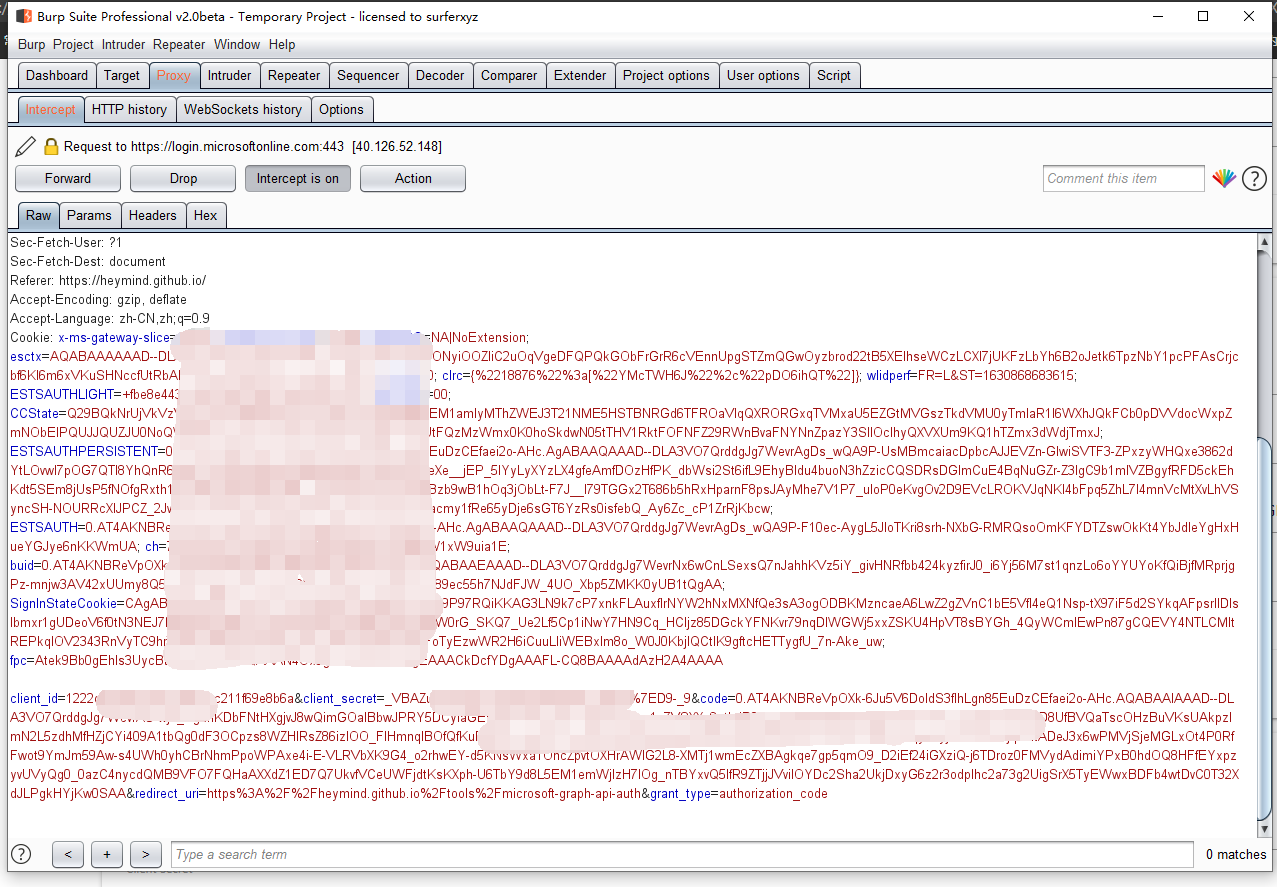Screen dimensions: 1277x887
Task: Go to previous search match
Action: [x=68, y=854]
